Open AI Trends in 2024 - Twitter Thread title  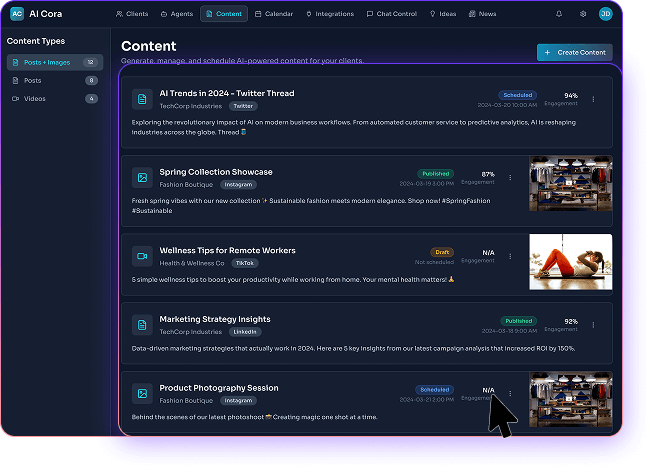227,93
